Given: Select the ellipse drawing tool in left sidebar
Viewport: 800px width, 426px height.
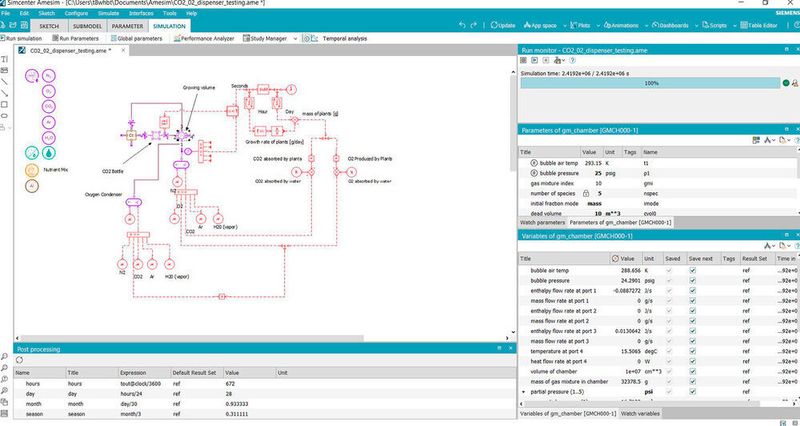Looking at the screenshot, I should (x=5, y=116).
